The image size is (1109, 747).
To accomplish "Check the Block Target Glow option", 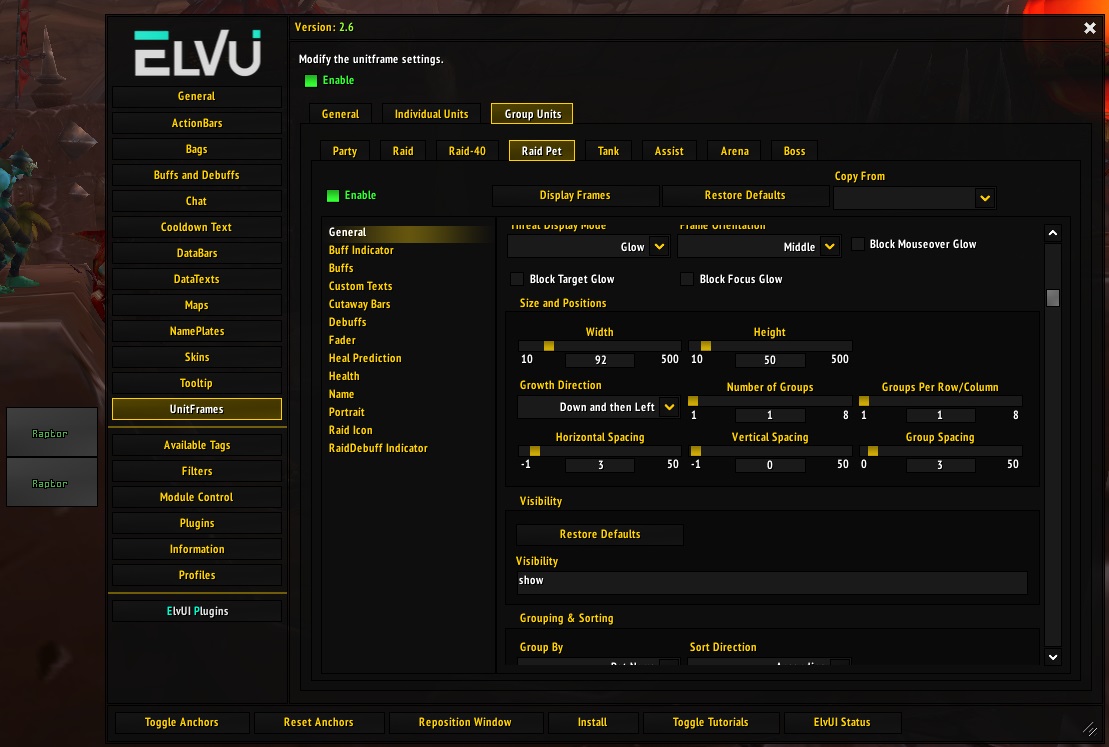I will click(516, 278).
